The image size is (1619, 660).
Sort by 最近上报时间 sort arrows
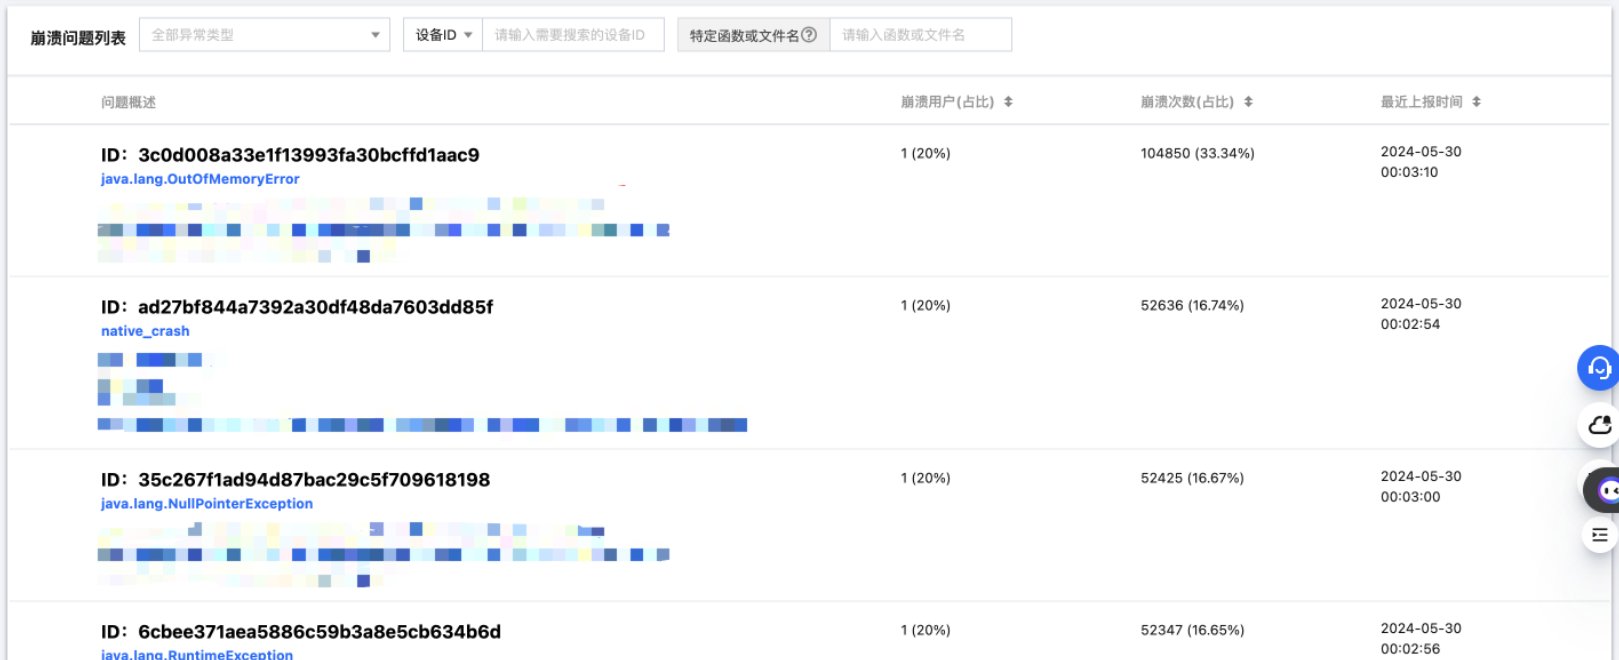point(1476,102)
